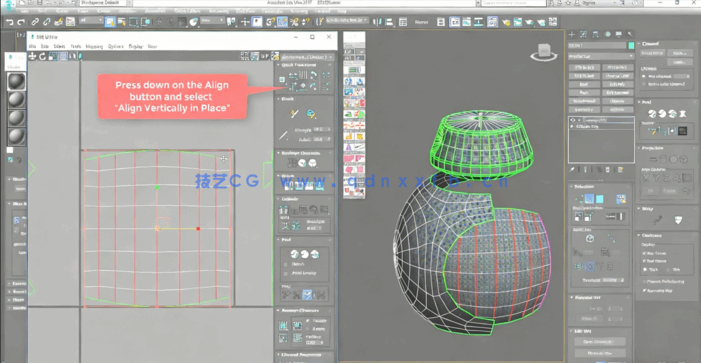The height and width of the screenshot is (363, 701).
Task: Open the Mapping menu in UV editor
Action: click(94, 46)
